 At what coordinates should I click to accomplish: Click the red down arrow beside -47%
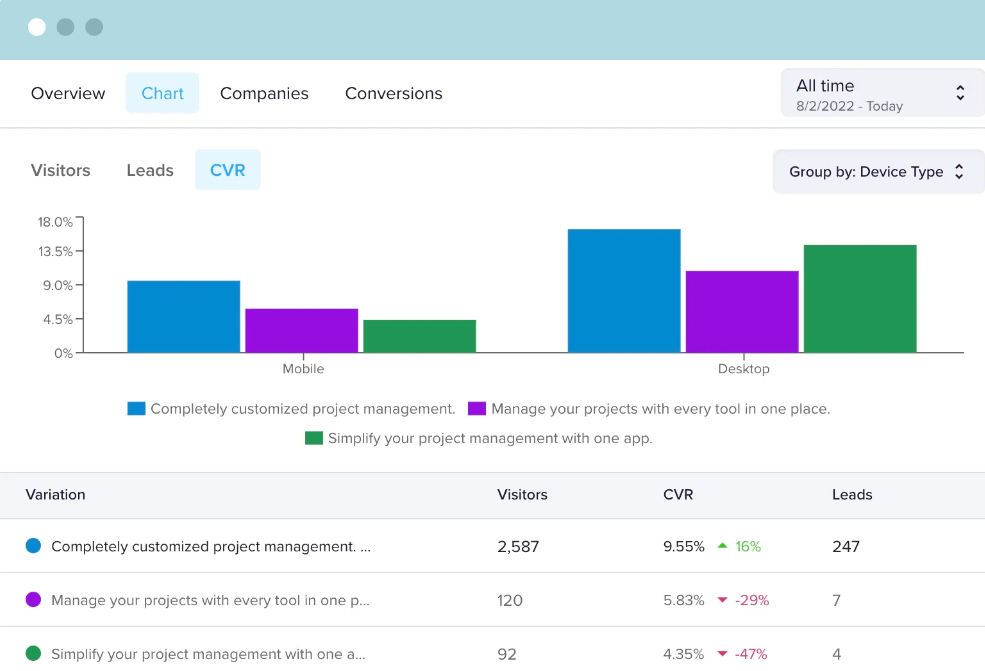tap(722, 654)
